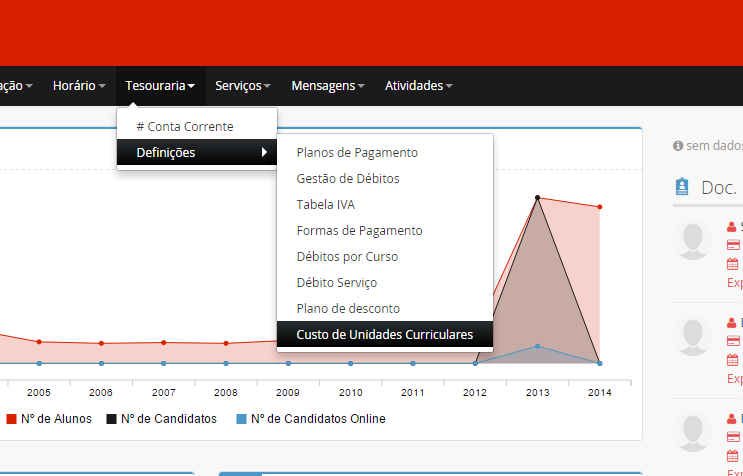Click the second entry's red card icon
This screenshot has height=476, width=743.
coord(732,341)
